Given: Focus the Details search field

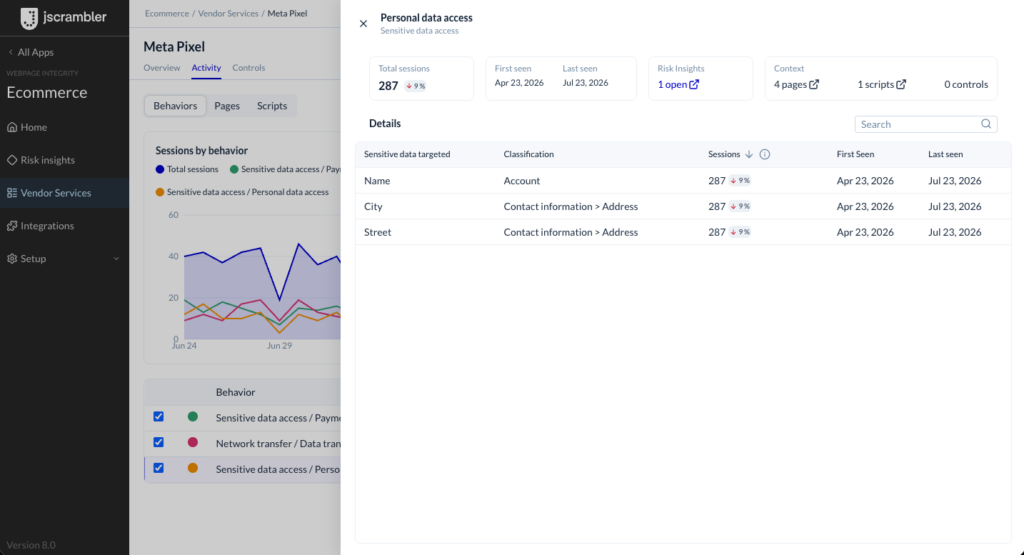Looking at the screenshot, I should pyautogui.click(x=925, y=124).
